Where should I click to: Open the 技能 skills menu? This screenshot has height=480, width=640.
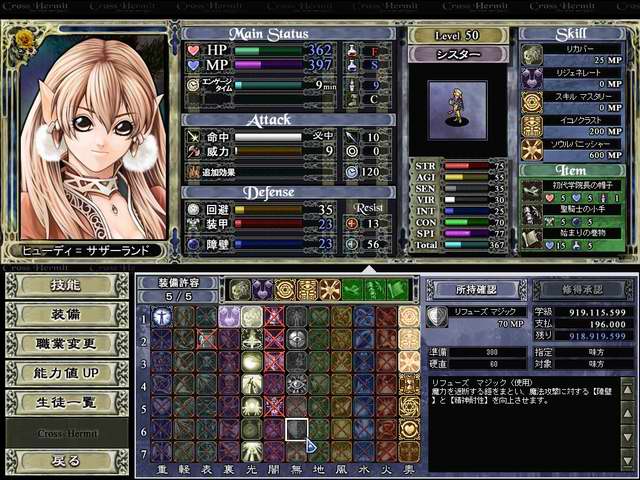point(66,286)
